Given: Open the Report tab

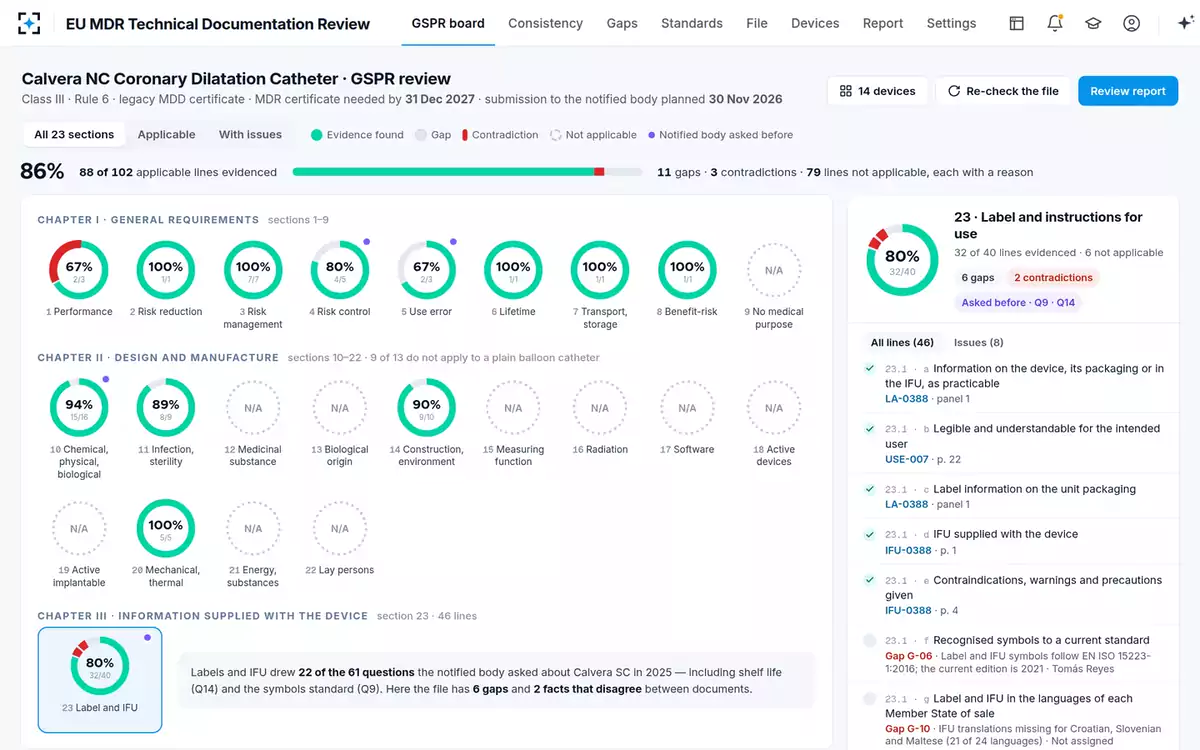Looking at the screenshot, I should click(x=883, y=23).
